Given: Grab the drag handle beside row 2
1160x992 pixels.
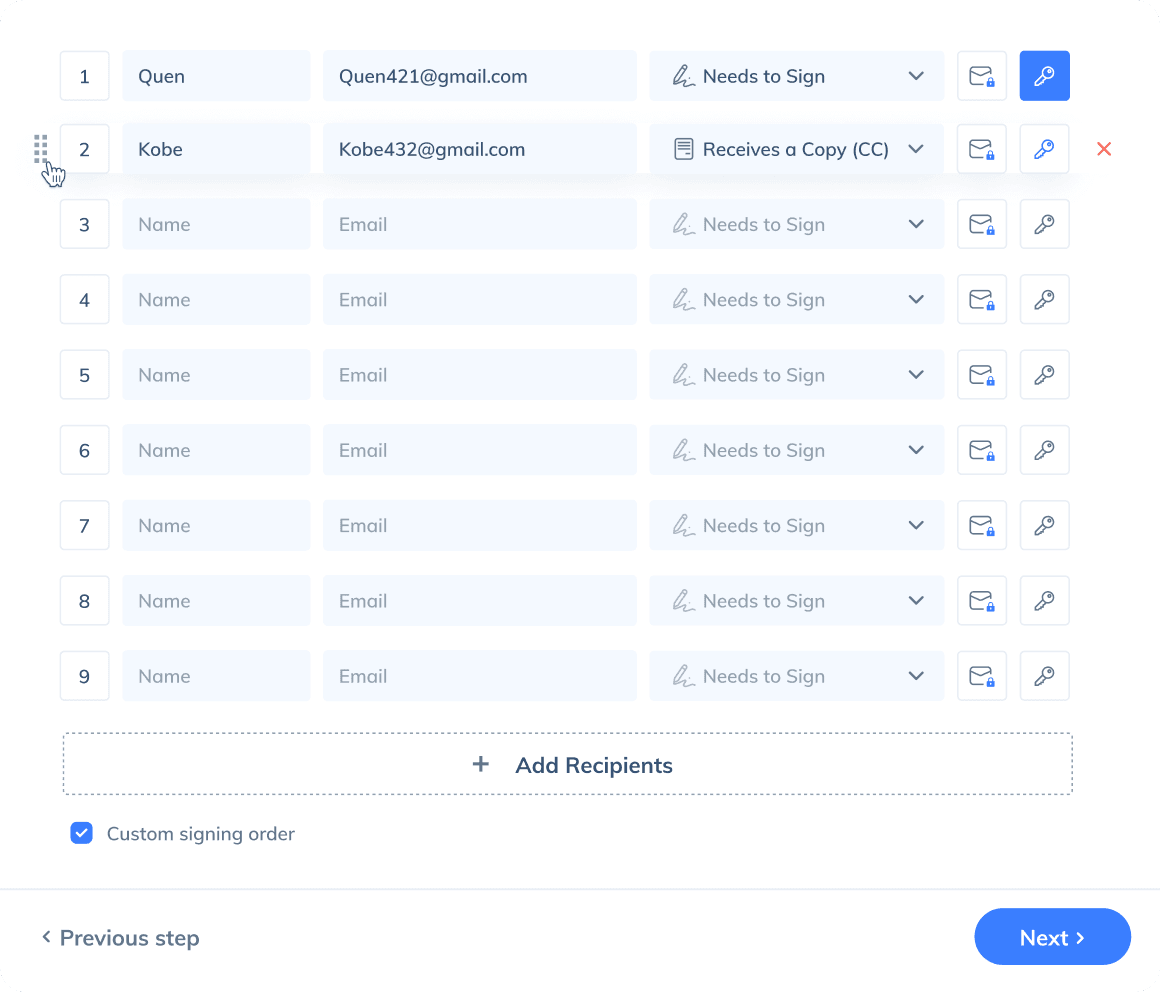Looking at the screenshot, I should point(41,149).
